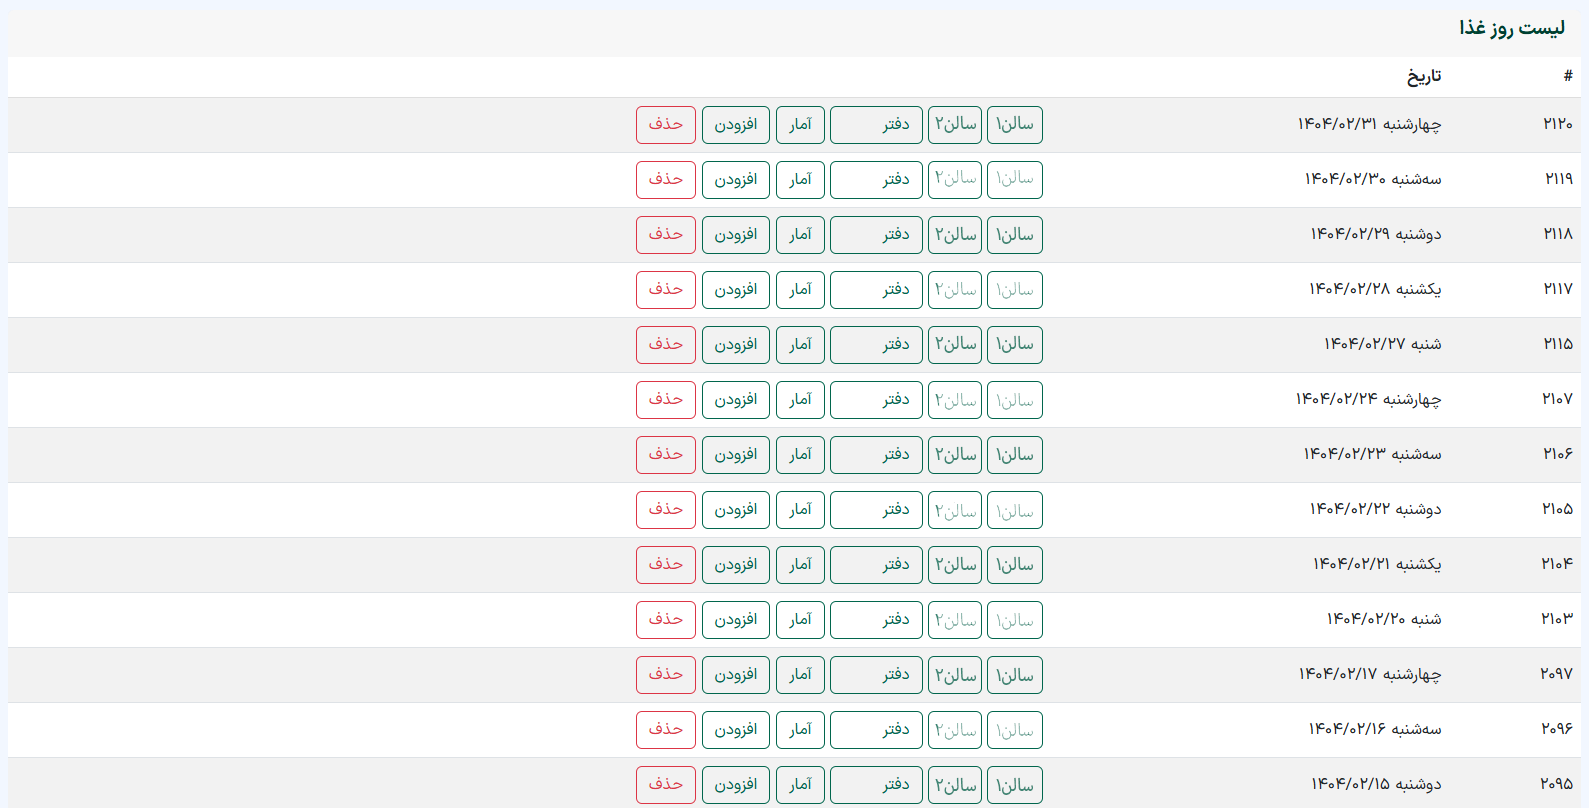Click افزودن in row ۲۰۹۷
The height and width of the screenshot is (808, 1589).
pyautogui.click(x=736, y=675)
